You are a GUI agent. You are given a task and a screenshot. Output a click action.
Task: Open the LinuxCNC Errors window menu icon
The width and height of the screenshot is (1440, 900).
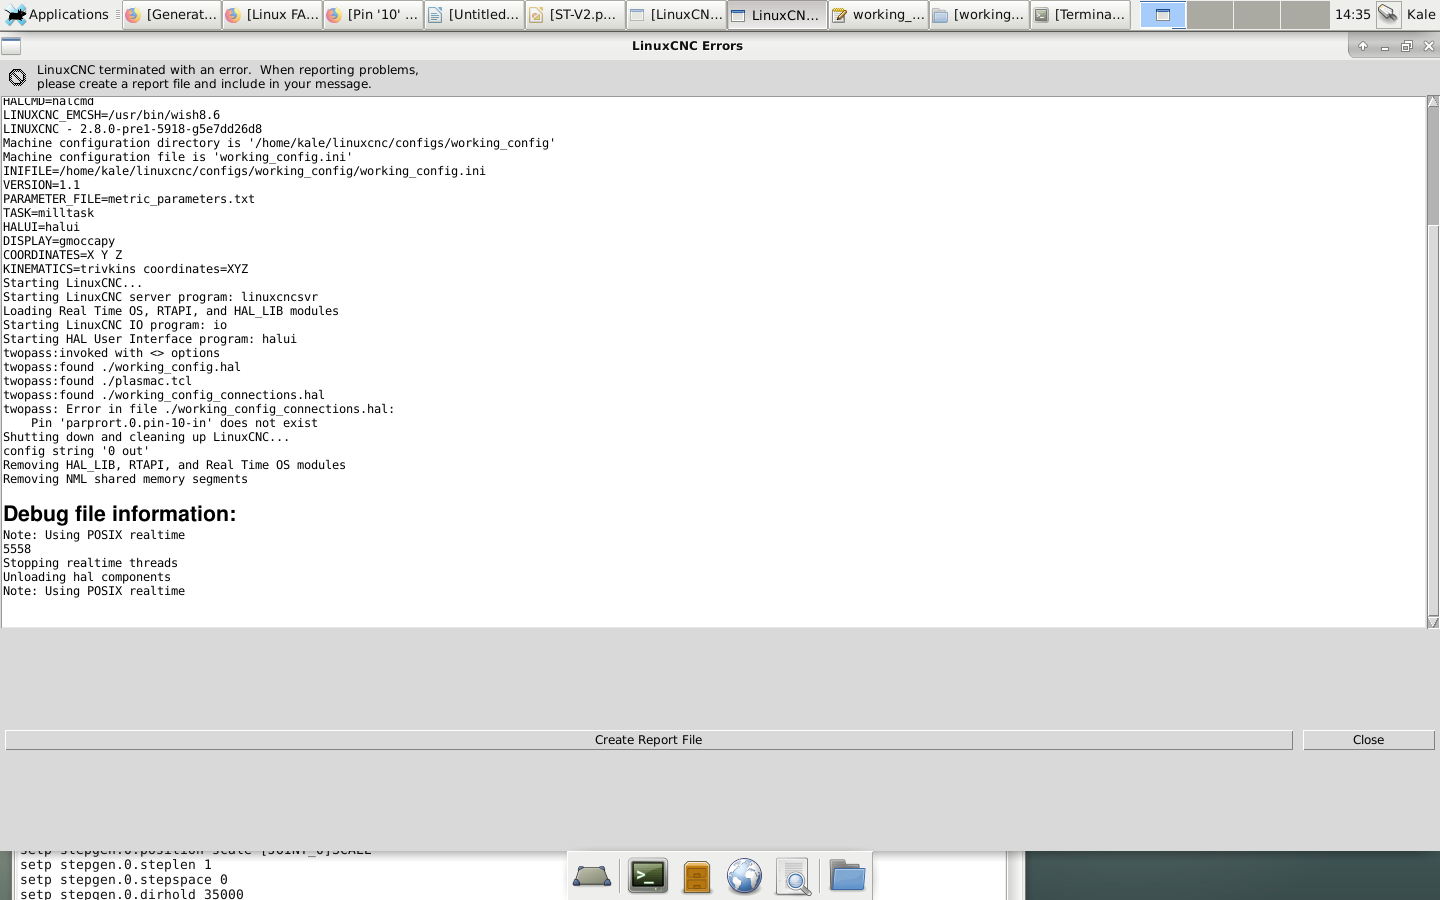11,45
